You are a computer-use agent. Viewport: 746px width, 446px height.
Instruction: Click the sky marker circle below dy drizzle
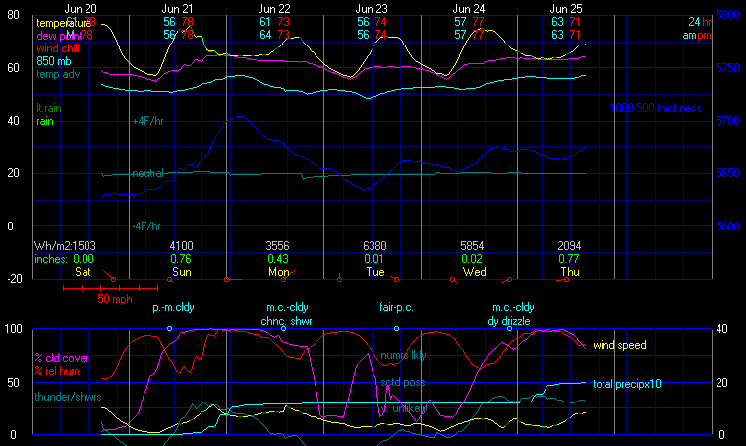click(x=509, y=328)
